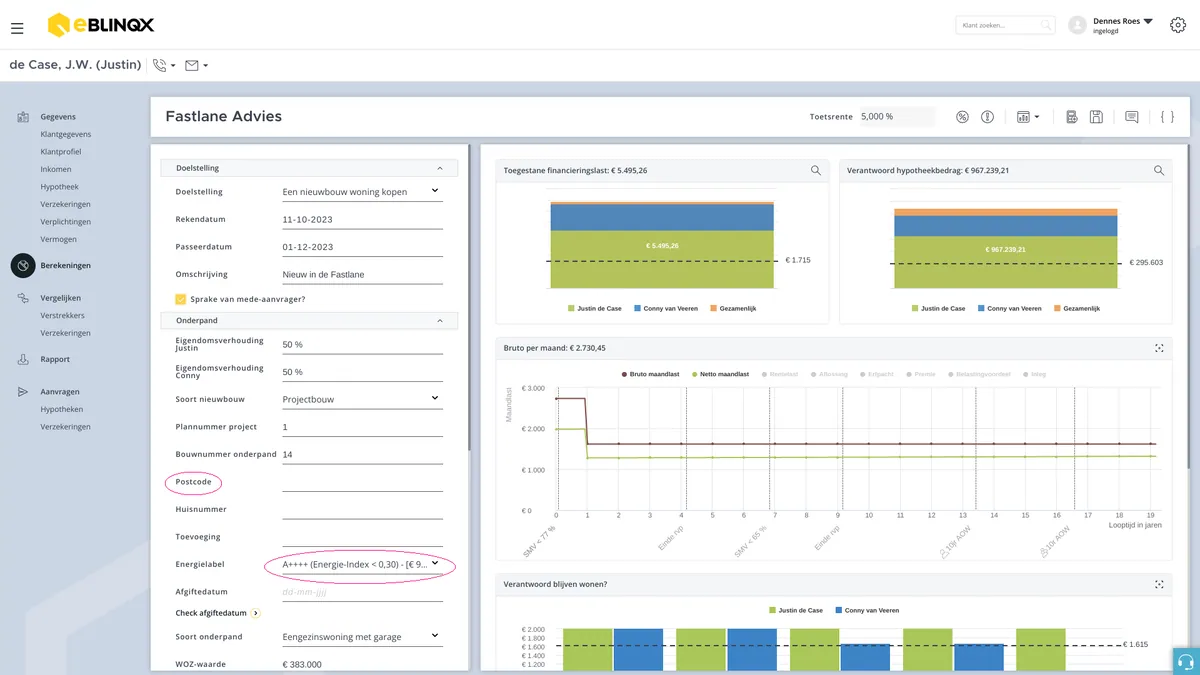The height and width of the screenshot is (675, 1200).
Task: Click the Toetsrente percentage field
Action: [x=896, y=117]
